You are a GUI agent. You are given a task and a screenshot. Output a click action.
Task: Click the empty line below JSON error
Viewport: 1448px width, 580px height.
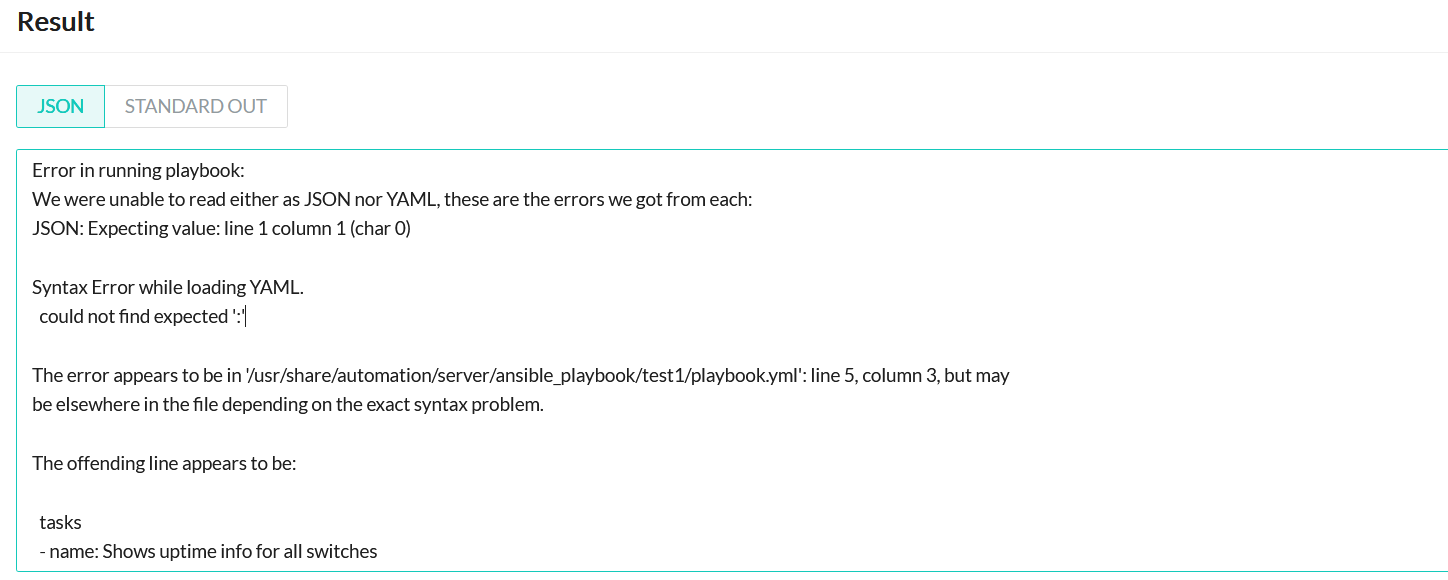coord(300,258)
